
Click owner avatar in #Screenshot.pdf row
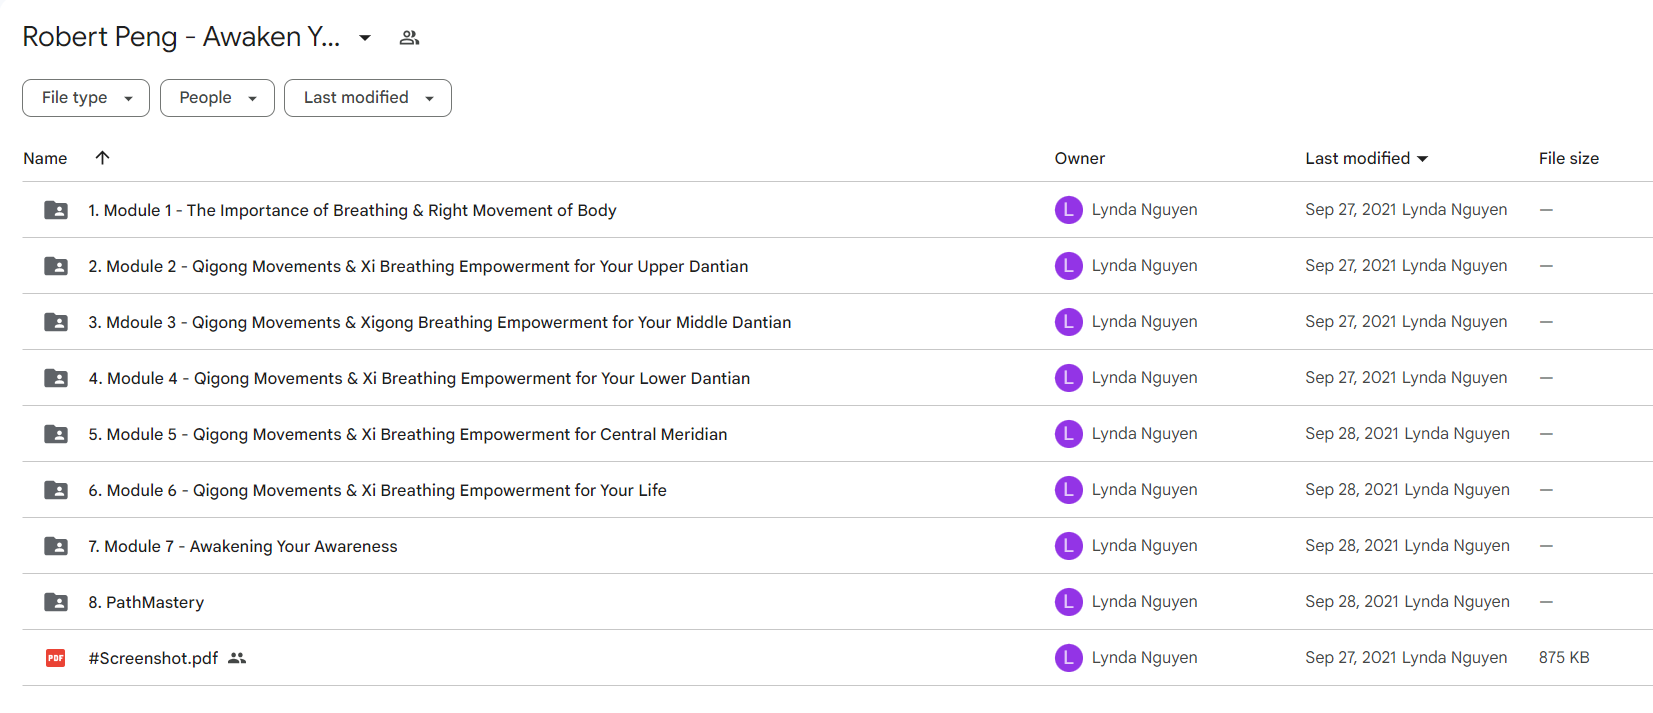tap(1069, 658)
